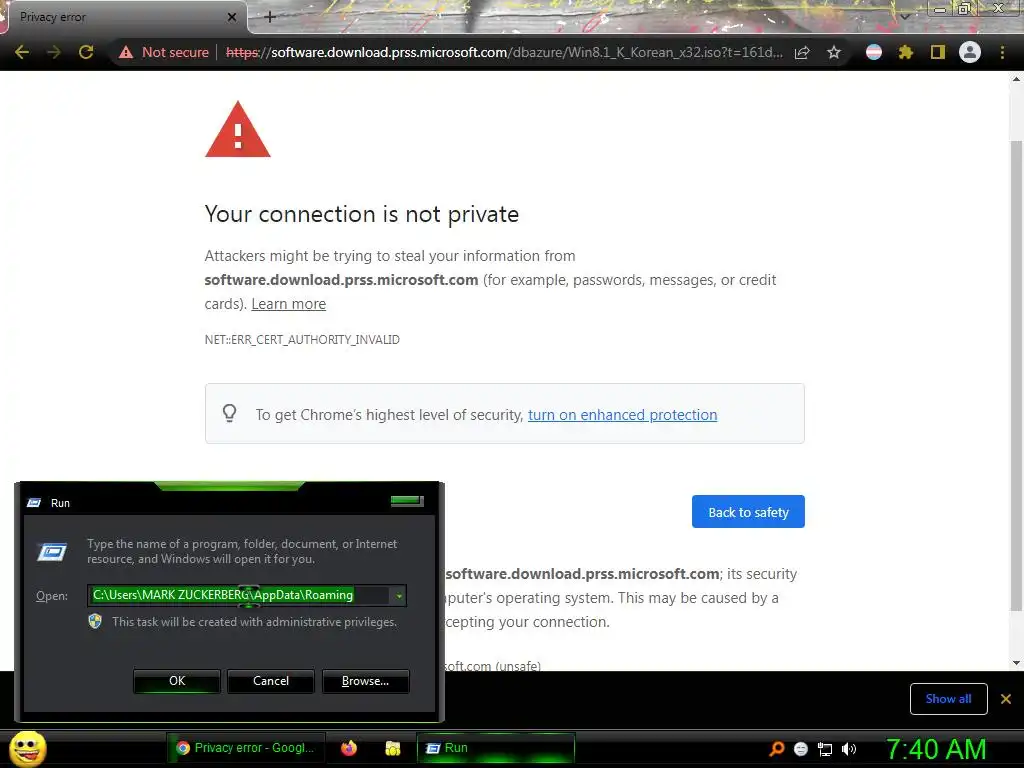Screen dimensions: 1024x768
Task: Bookmark this page with the star icon
Action: click(x=834, y=52)
